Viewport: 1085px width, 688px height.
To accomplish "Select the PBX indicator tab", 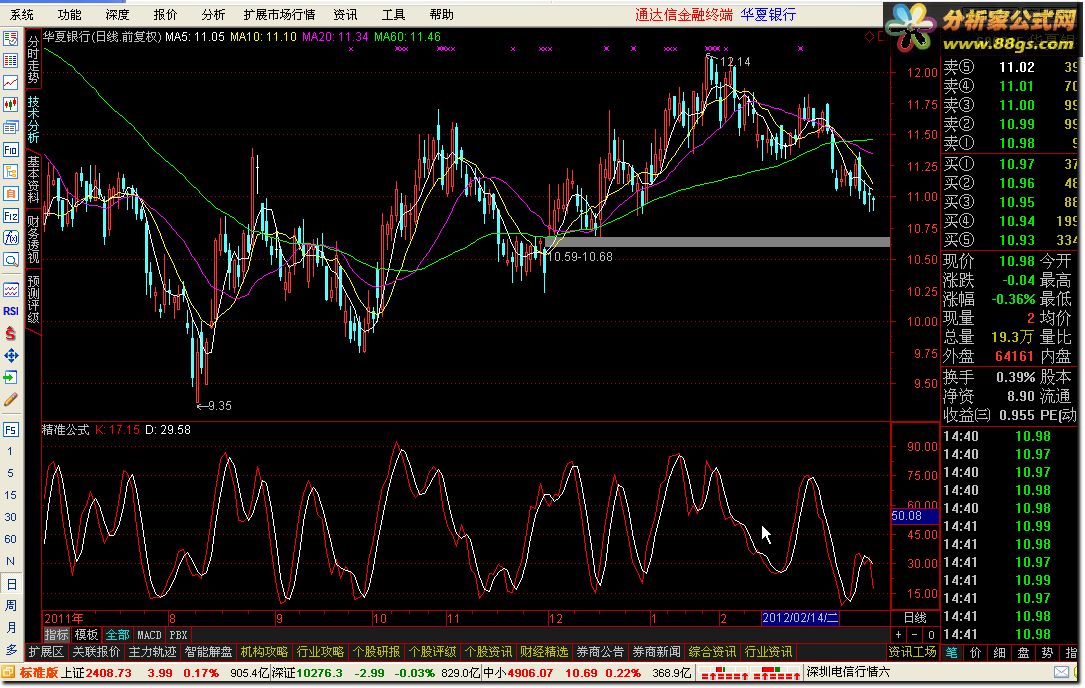I will pyautogui.click(x=179, y=635).
